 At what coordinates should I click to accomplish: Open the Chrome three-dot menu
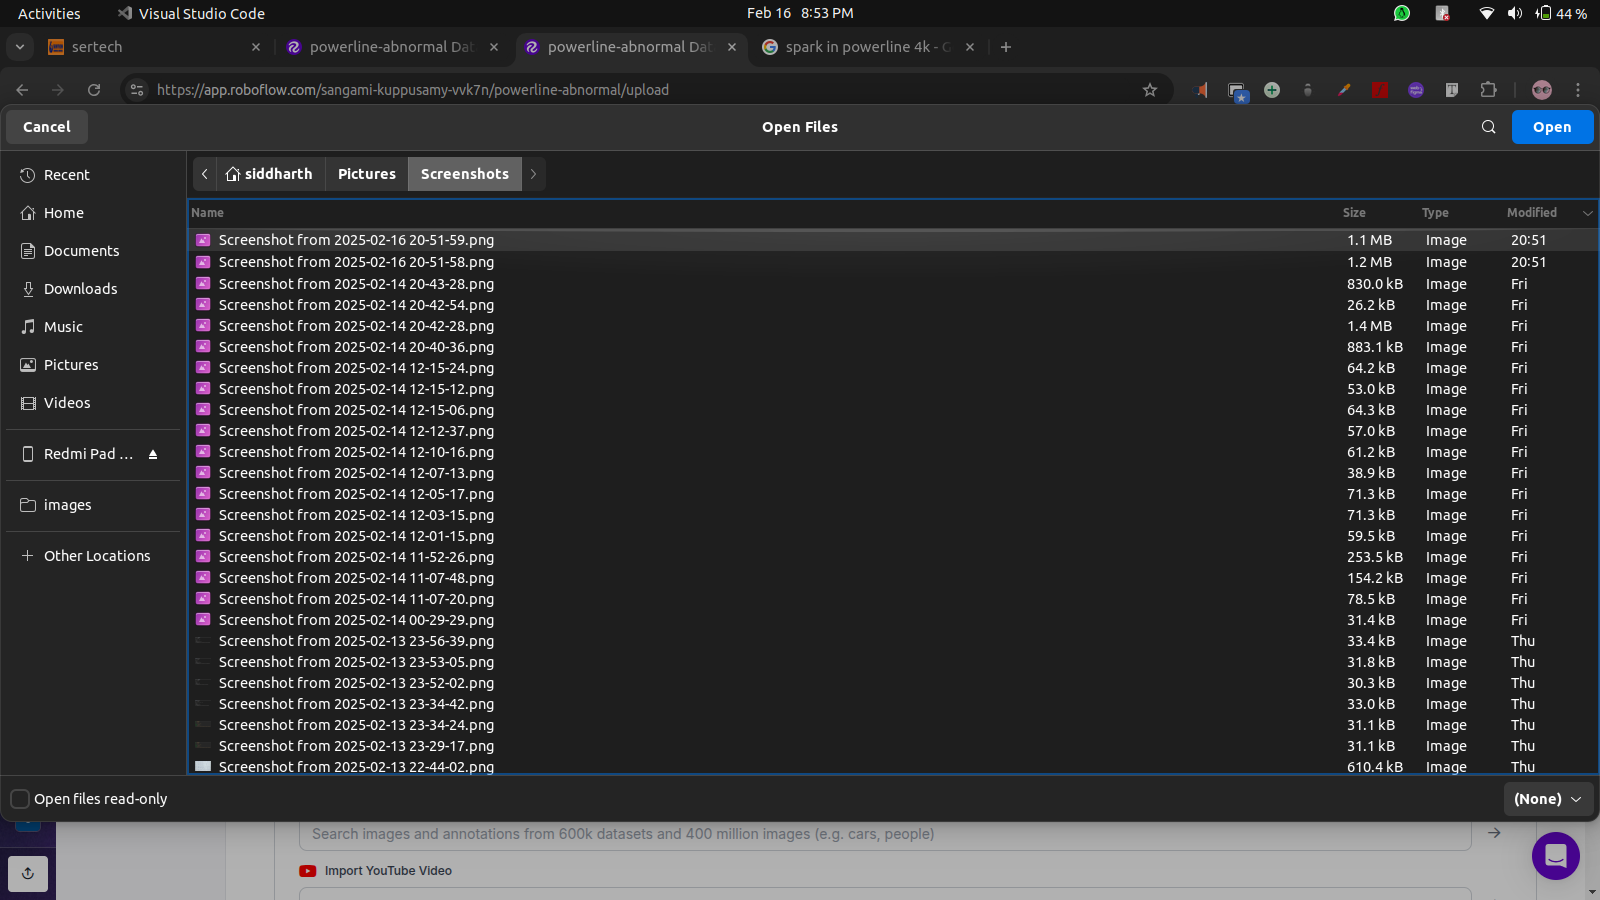pyautogui.click(x=1578, y=90)
